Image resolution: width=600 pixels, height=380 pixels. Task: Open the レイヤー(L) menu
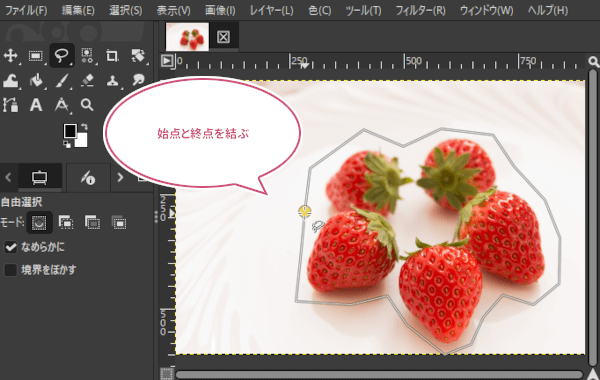pos(271,10)
